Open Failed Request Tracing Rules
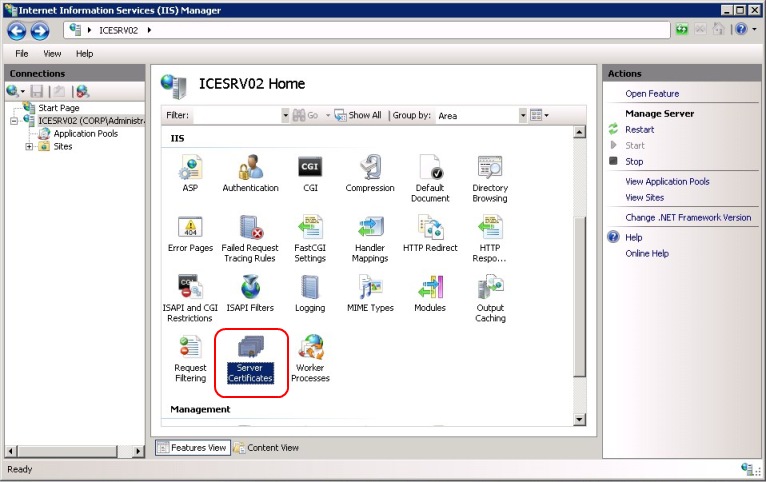Screen dimensions: 766x482 [x=250, y=238]
